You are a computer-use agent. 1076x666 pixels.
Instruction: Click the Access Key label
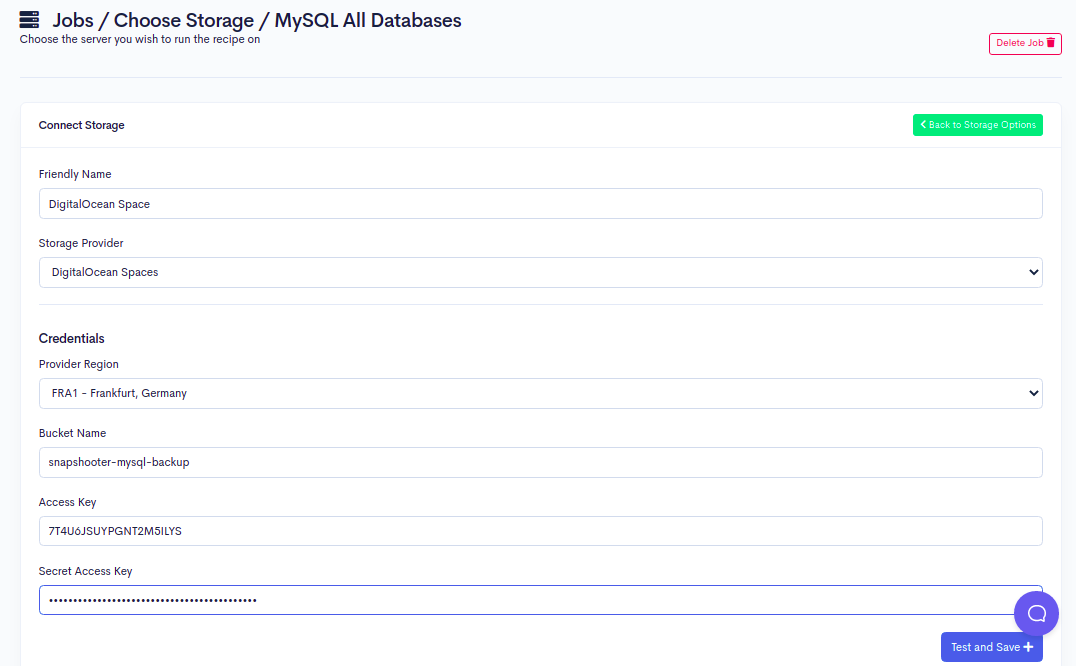tap(67, 502)
